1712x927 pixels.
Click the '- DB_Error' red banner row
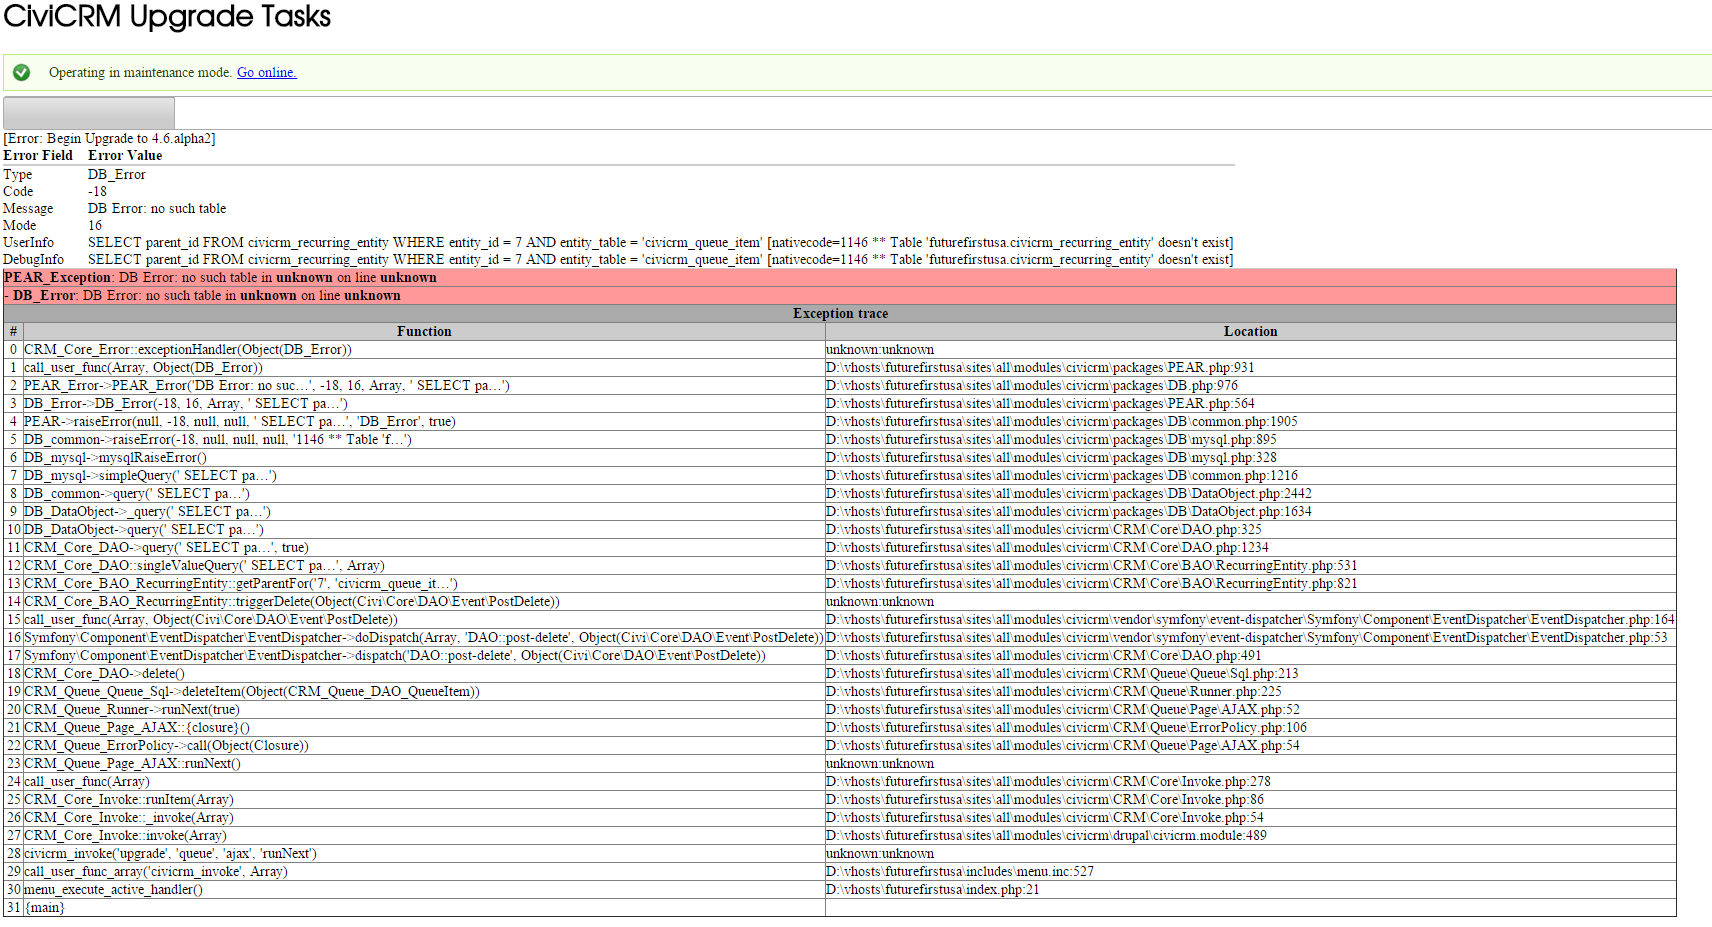point(840,296)
